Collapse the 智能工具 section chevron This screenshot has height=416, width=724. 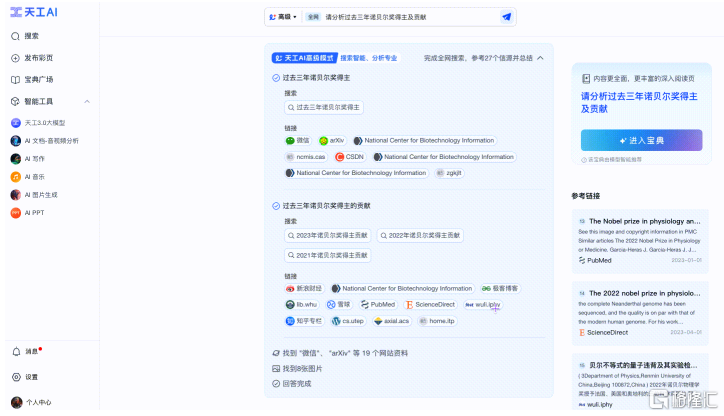tap(87, 102)
